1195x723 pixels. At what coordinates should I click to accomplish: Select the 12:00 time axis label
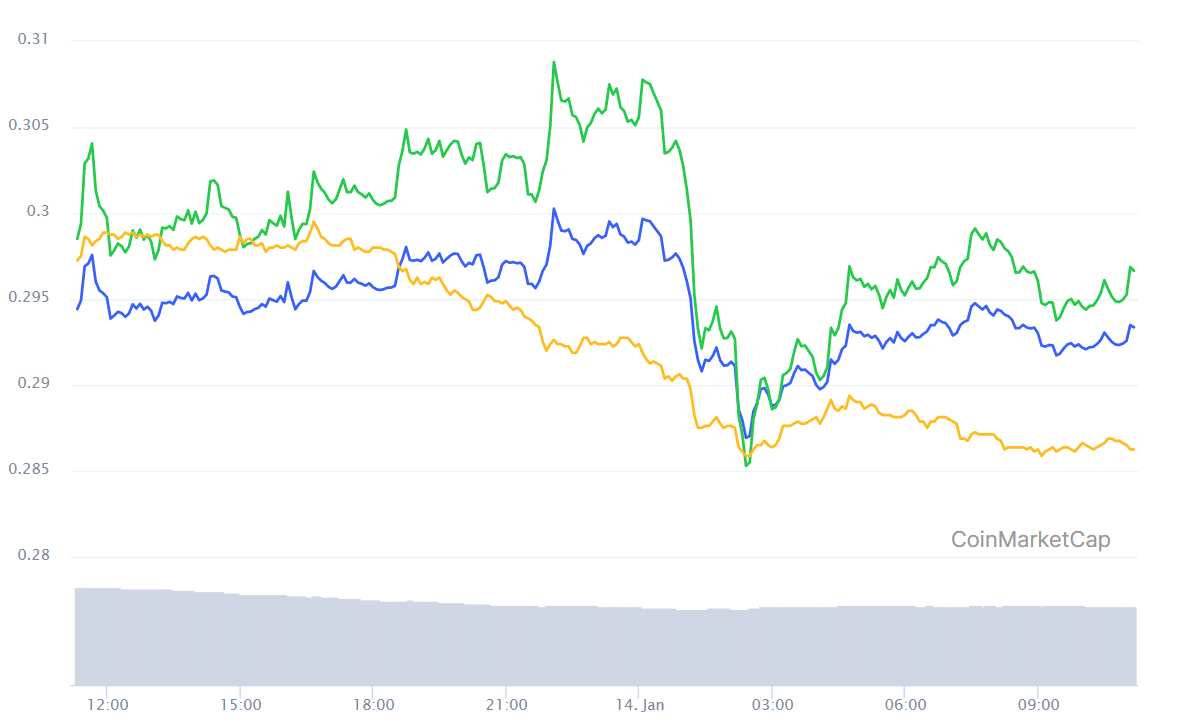click(107, 705)
